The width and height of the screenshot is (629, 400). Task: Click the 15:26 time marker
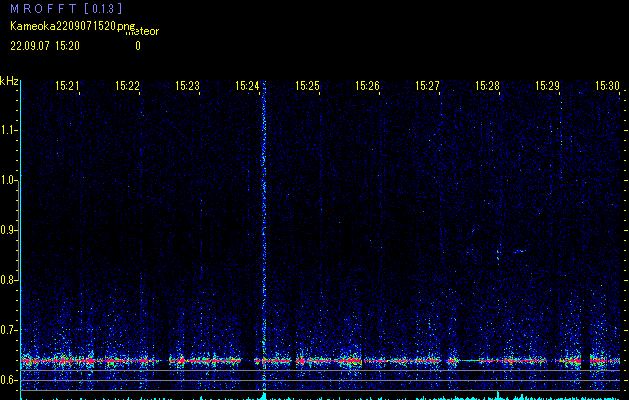coord(367,85)
